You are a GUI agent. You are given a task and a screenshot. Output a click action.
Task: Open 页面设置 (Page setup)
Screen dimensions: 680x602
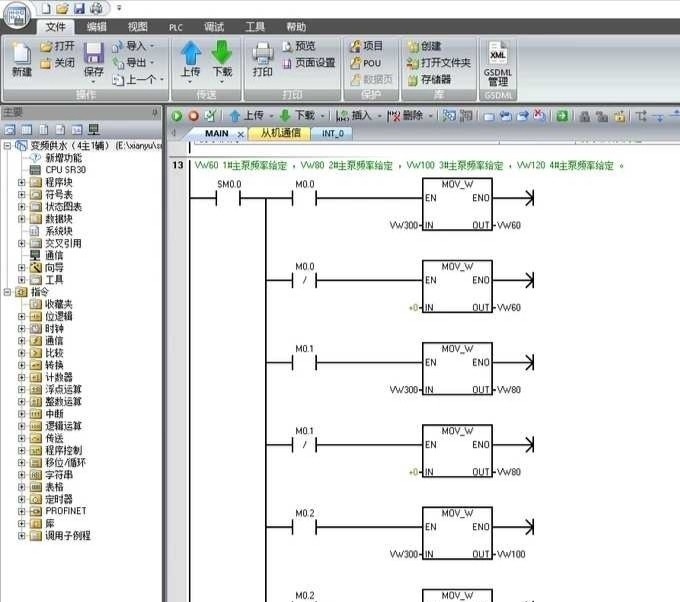click(x=309, y=63)
